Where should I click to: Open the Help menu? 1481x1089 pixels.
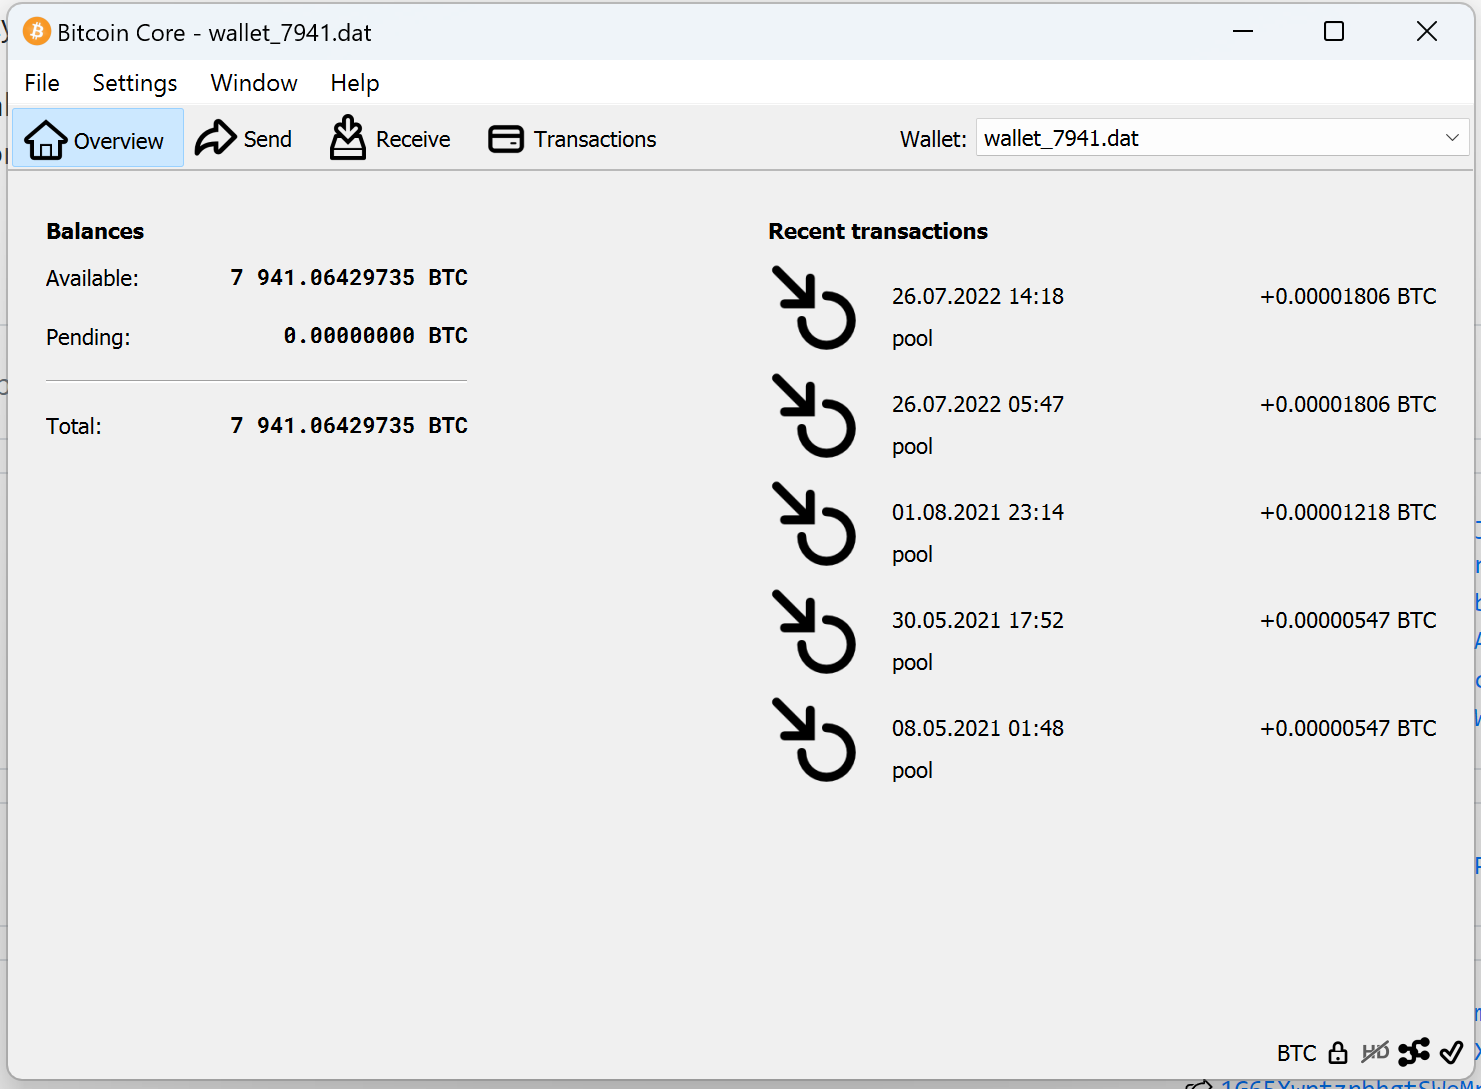pyautogui.click(x=355, y=83)
